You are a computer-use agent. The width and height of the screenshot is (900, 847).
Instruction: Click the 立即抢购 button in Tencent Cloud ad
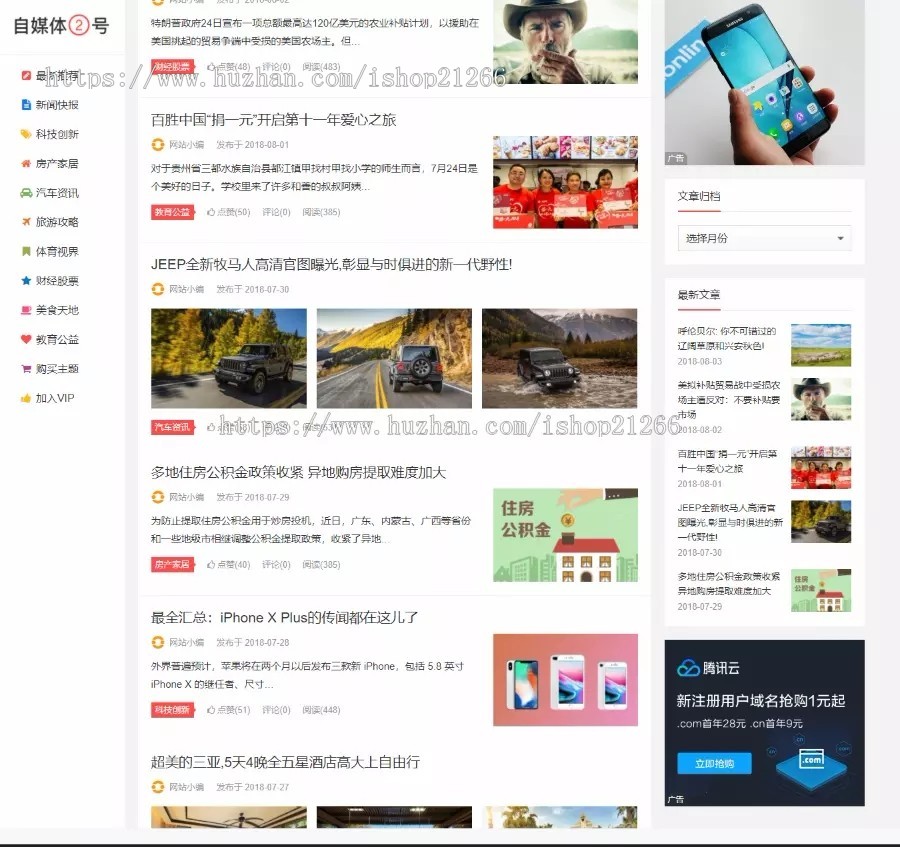pyautogui.click(x=716, y=764)
